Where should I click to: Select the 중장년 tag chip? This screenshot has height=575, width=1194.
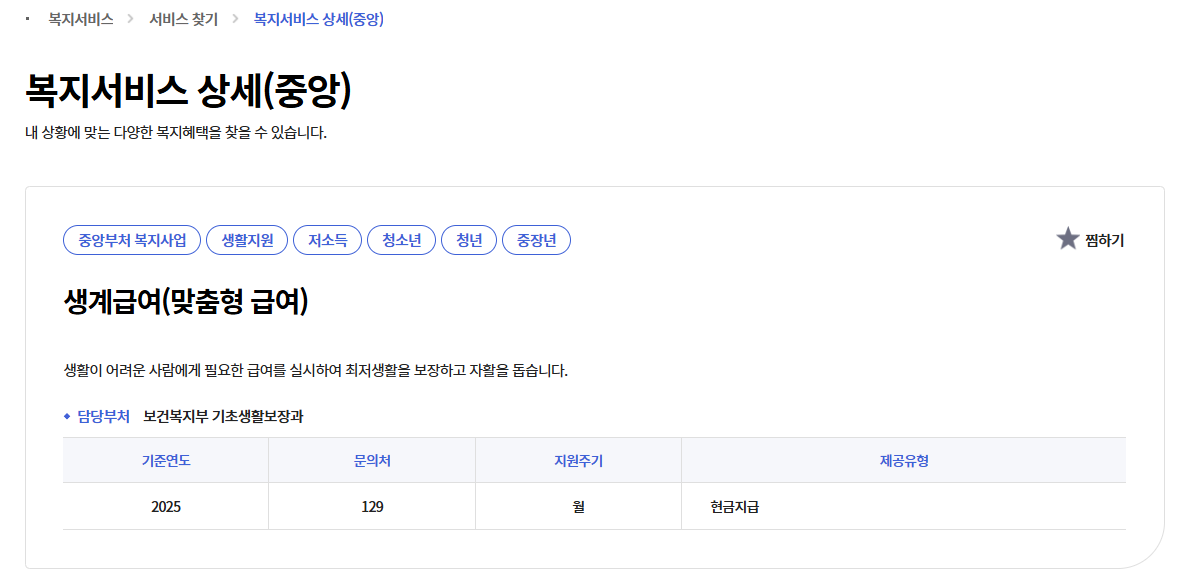536,241
